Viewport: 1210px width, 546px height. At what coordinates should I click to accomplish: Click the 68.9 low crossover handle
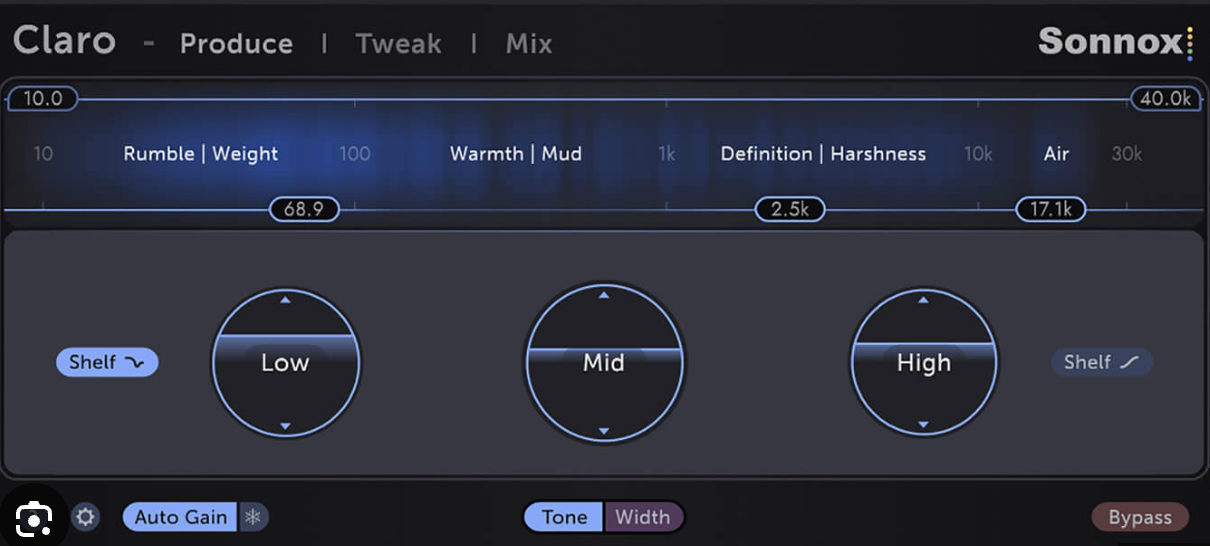(304, 209)
